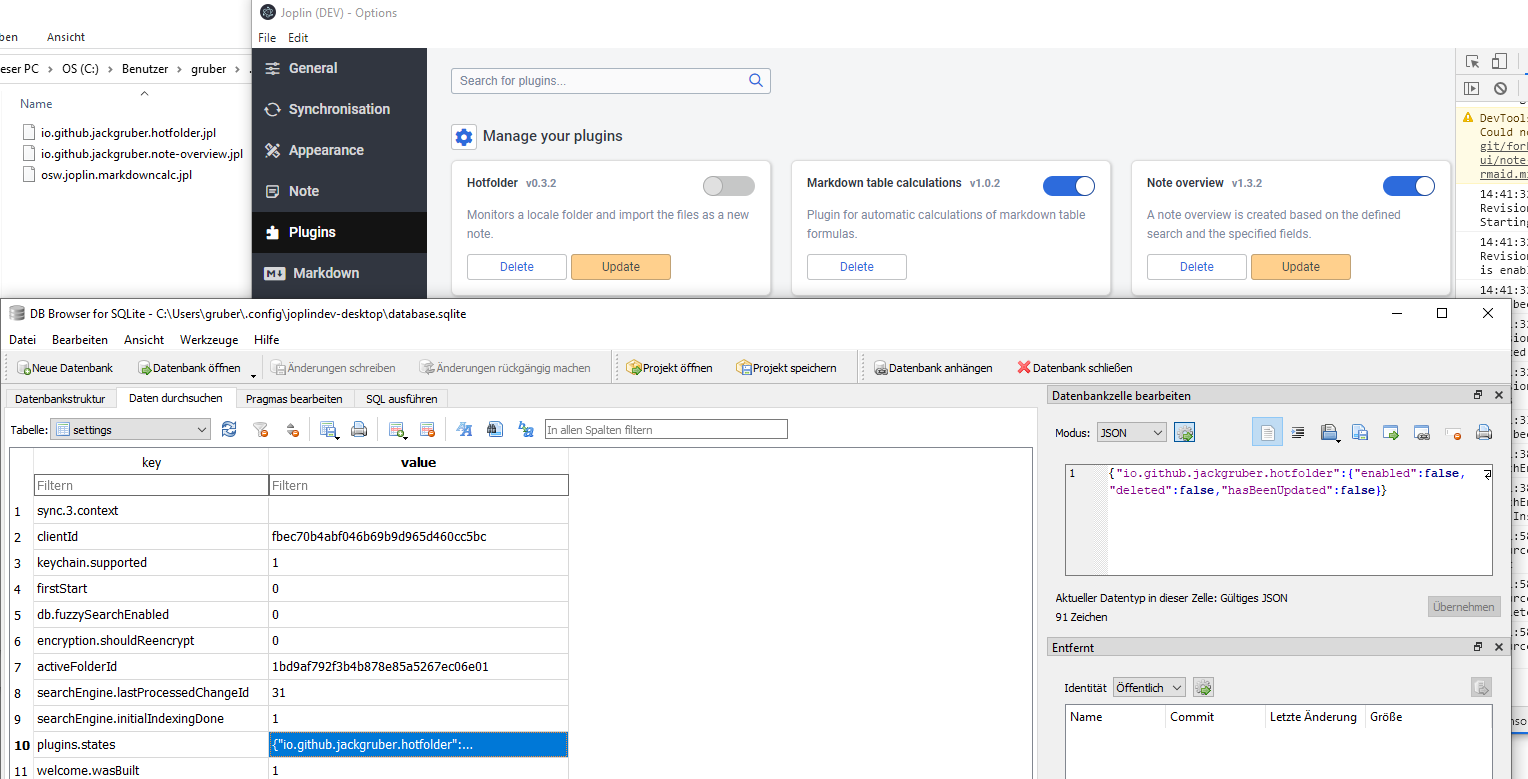Switch to the SQL ausführen tab
The image size is (1528, 779).
point(401,398)
